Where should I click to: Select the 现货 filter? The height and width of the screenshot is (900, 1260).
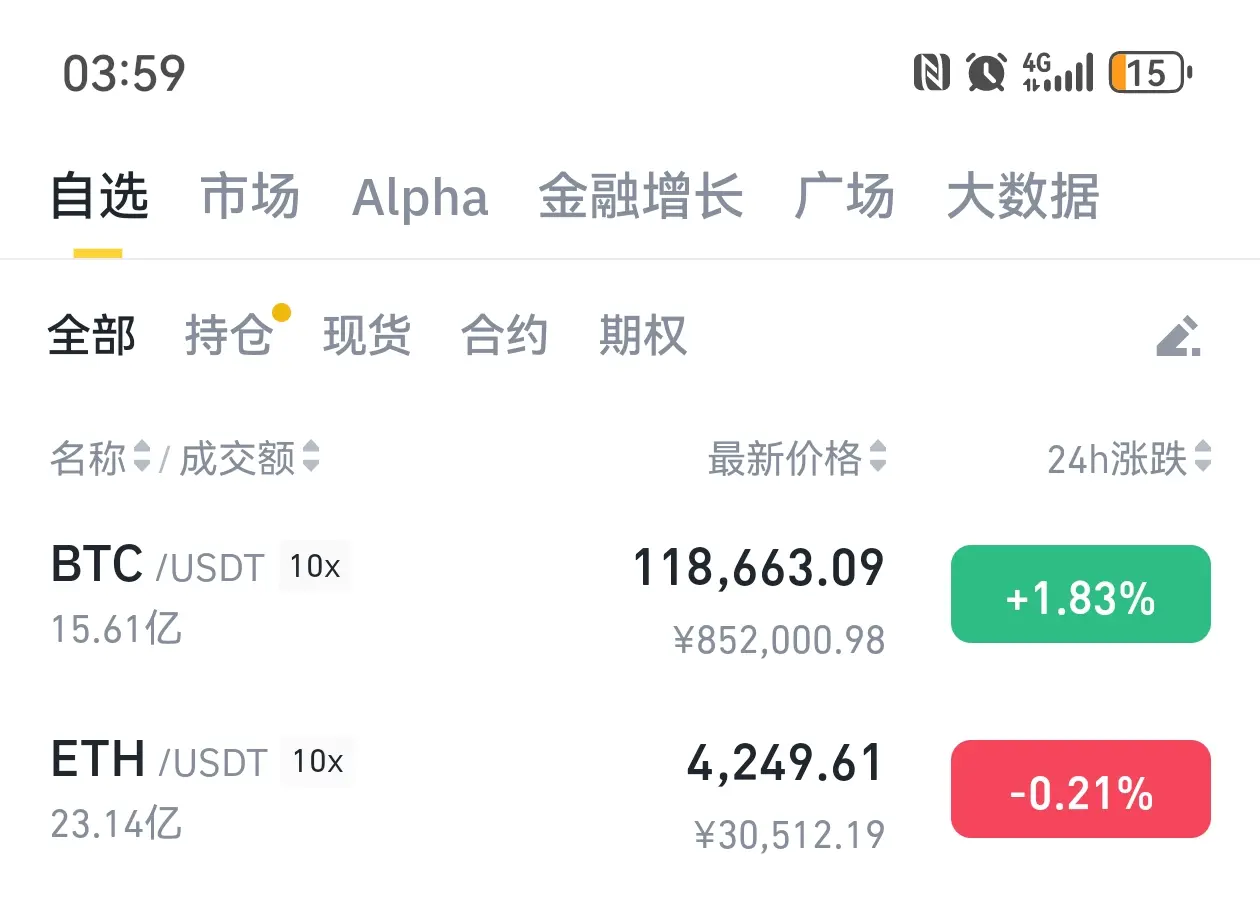pos(367,335)
